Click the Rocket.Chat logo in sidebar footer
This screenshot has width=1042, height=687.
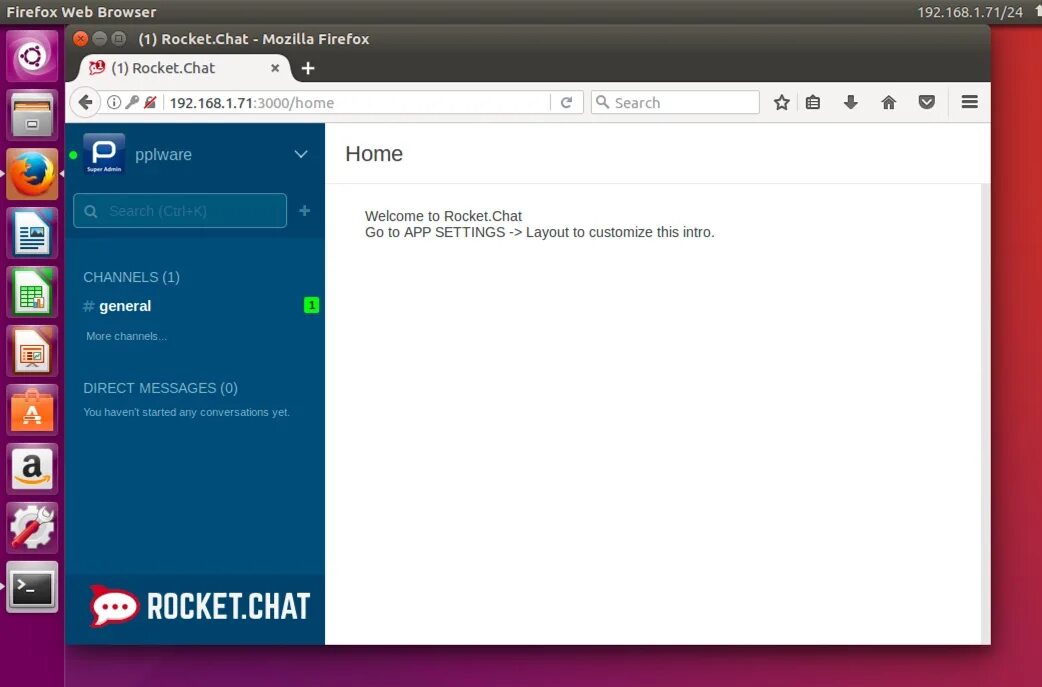point(199,606)
